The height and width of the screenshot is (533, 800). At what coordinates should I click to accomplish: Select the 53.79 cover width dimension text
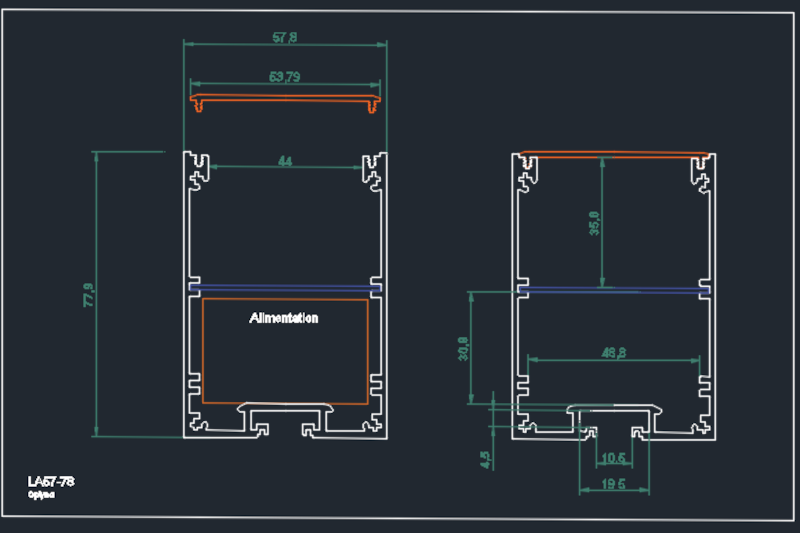coord(285,76)
